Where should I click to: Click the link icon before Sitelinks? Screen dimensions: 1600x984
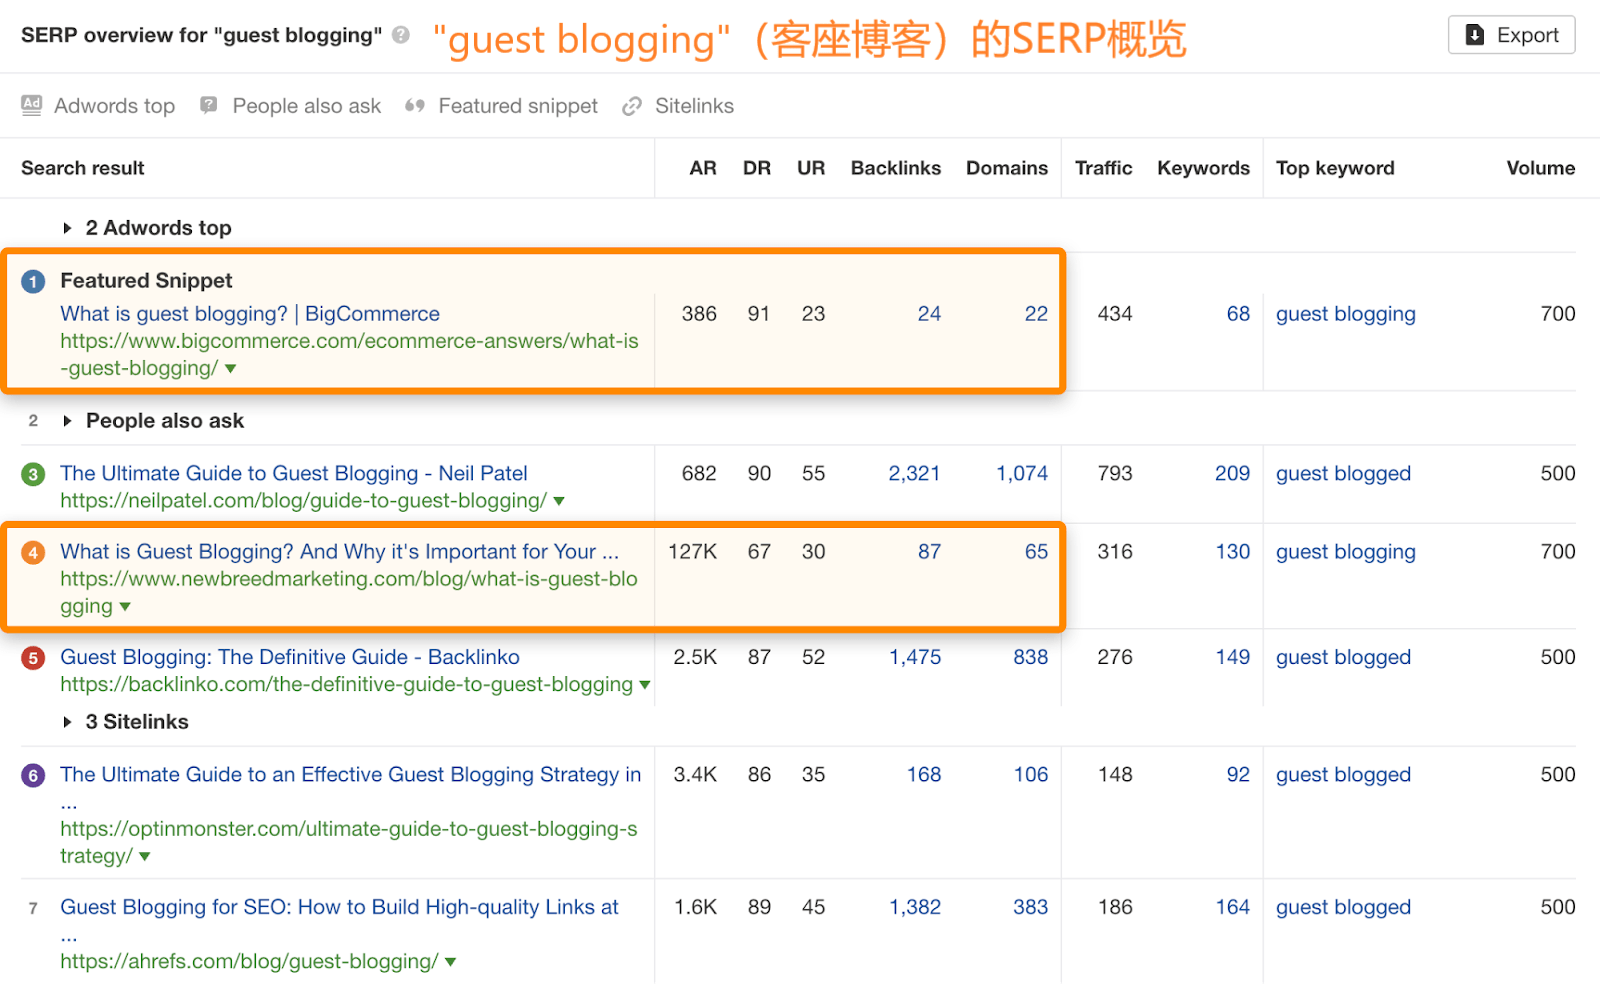tap(631, 105)
